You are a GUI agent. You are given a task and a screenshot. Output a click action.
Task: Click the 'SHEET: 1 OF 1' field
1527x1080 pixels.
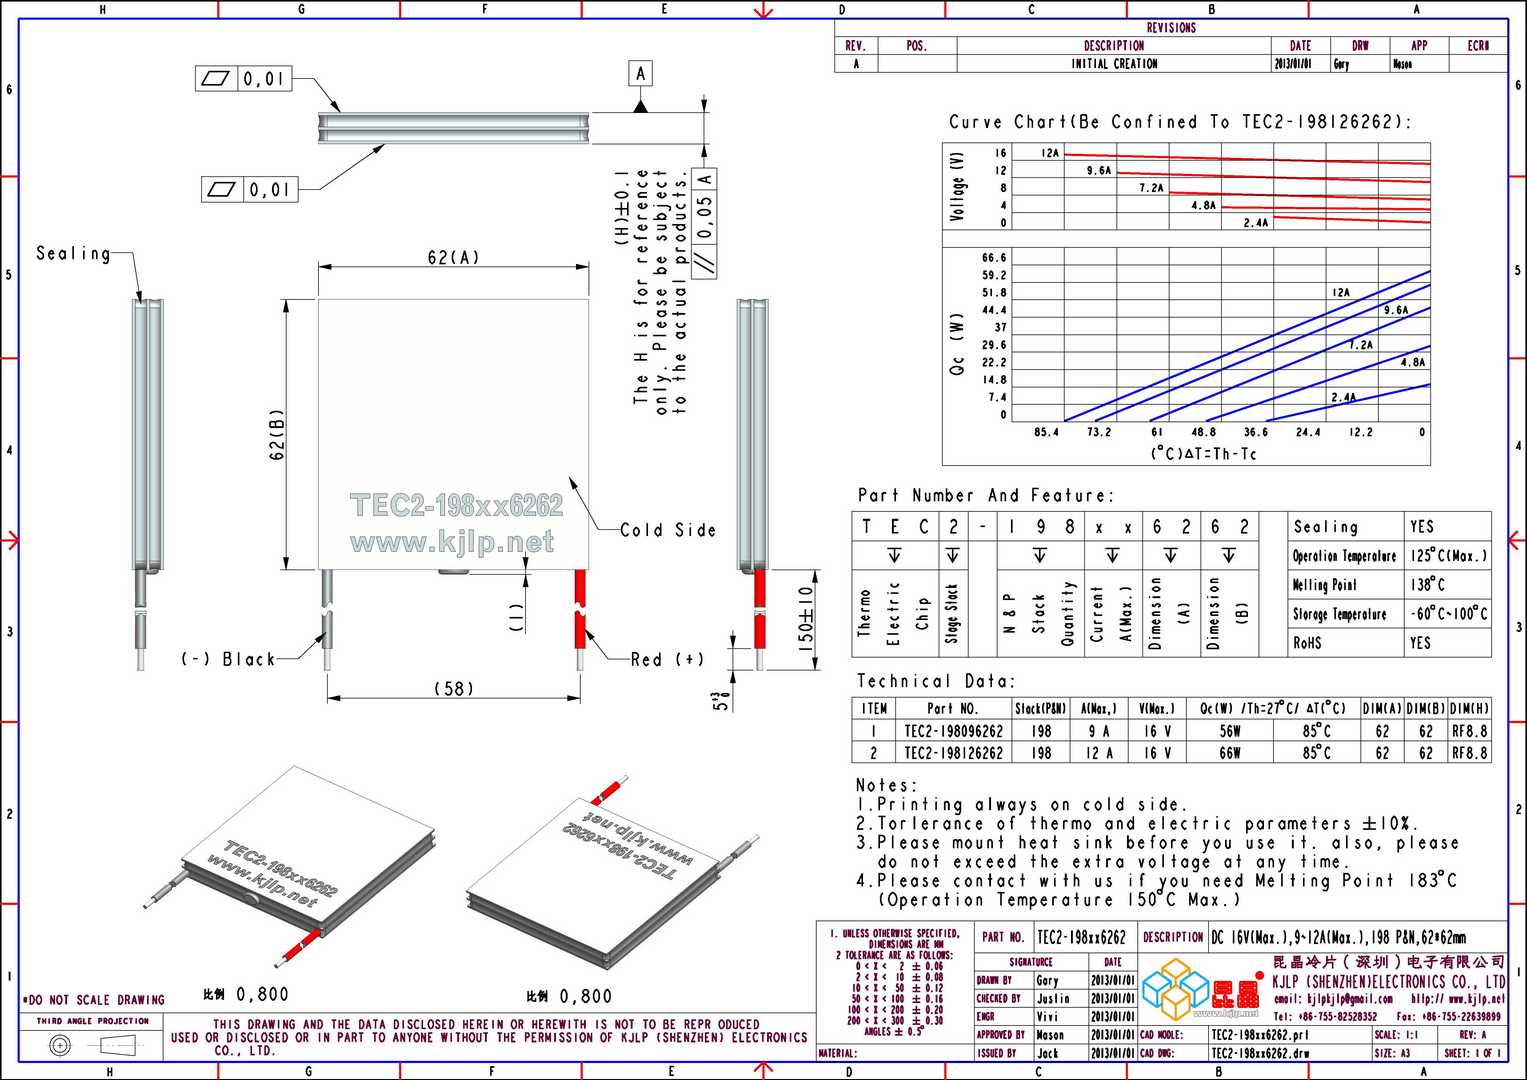click(x=1473, y=1053)
